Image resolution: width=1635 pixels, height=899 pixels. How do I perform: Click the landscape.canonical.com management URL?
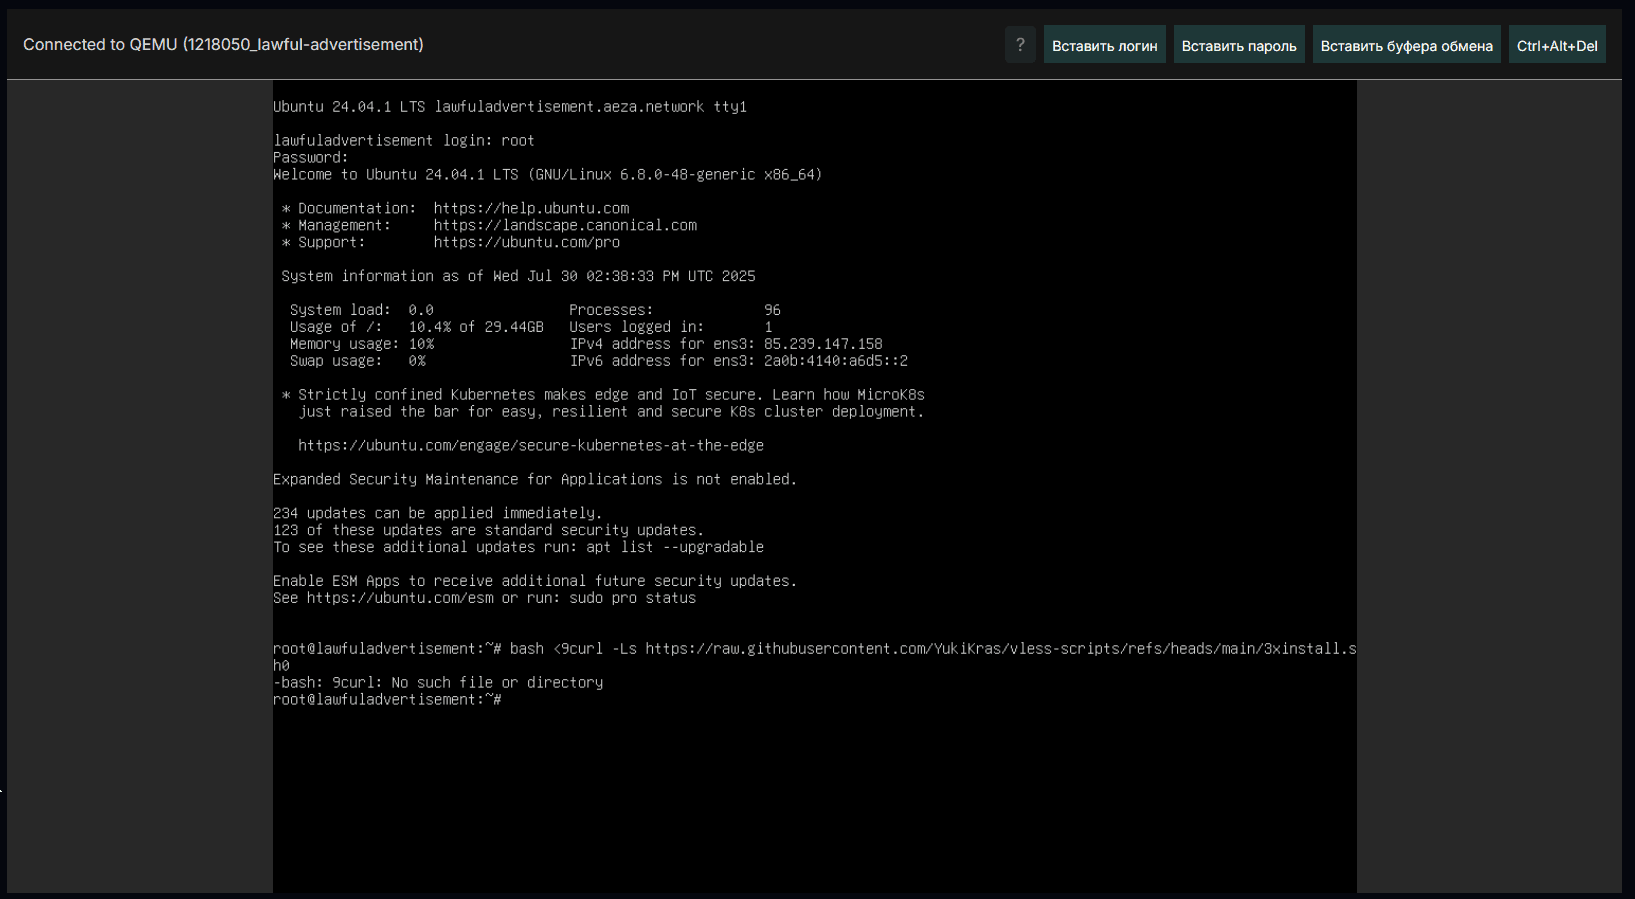(565, 226)
